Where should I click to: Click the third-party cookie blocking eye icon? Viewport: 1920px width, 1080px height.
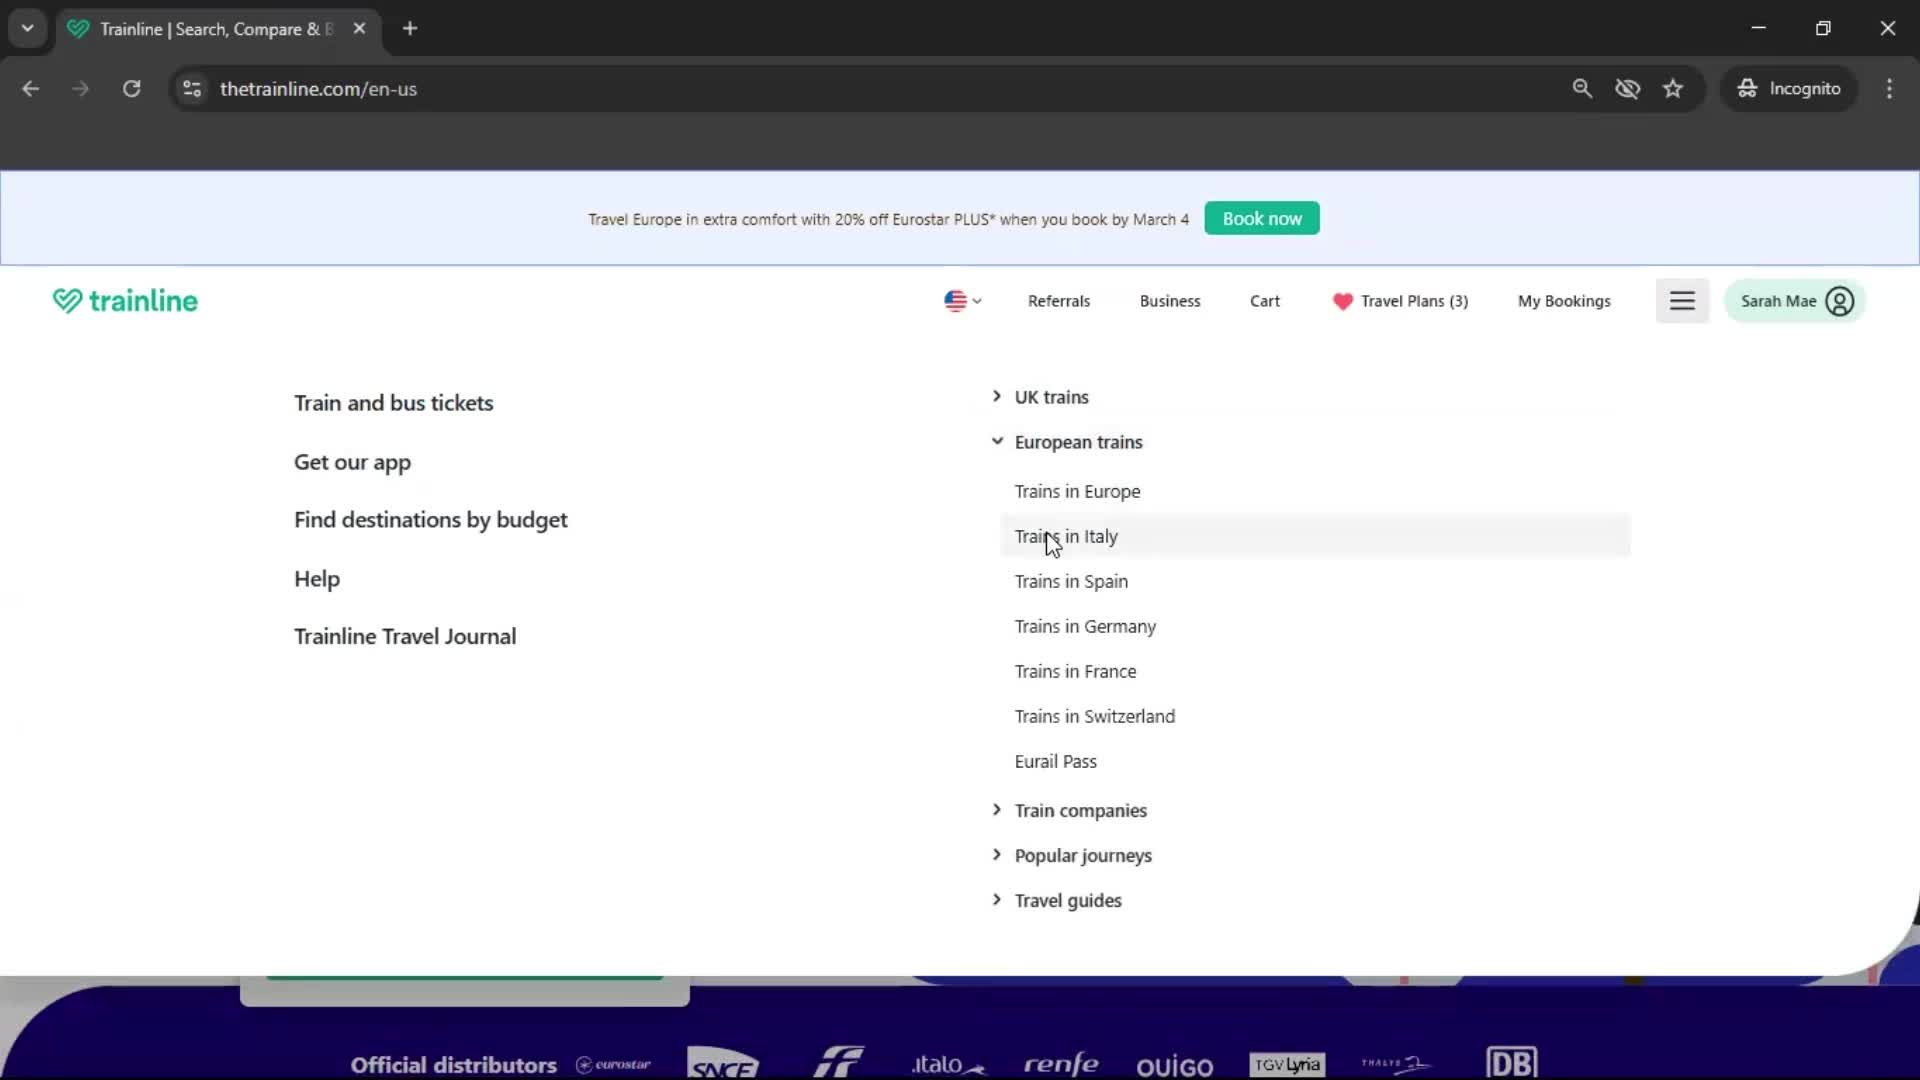point(1628,88)
